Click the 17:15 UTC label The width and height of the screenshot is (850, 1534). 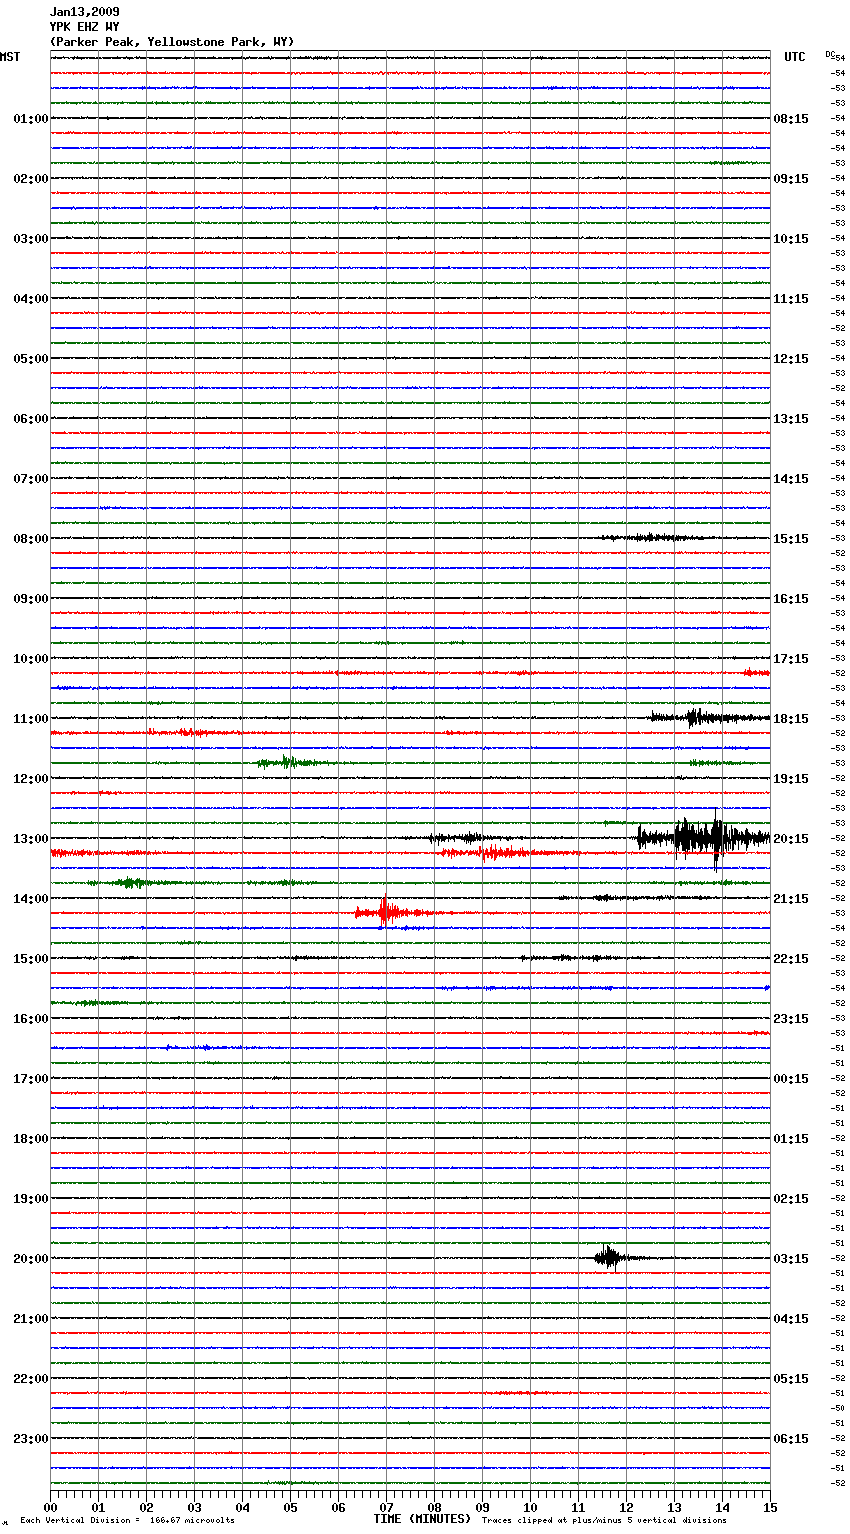tap(791, 659)
